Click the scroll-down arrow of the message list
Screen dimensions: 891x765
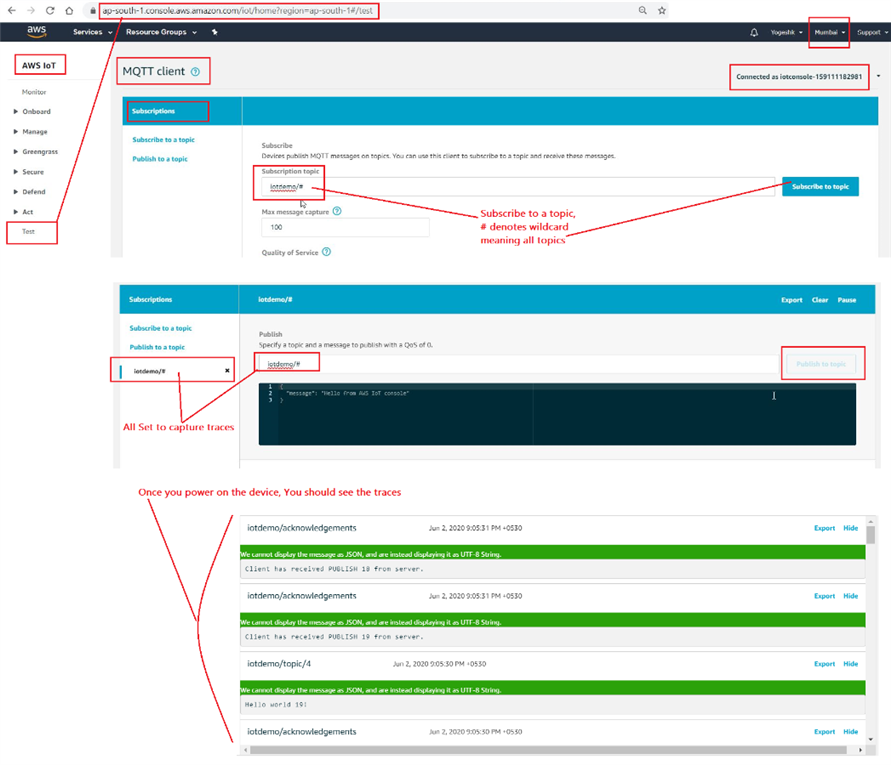point(871,739)
